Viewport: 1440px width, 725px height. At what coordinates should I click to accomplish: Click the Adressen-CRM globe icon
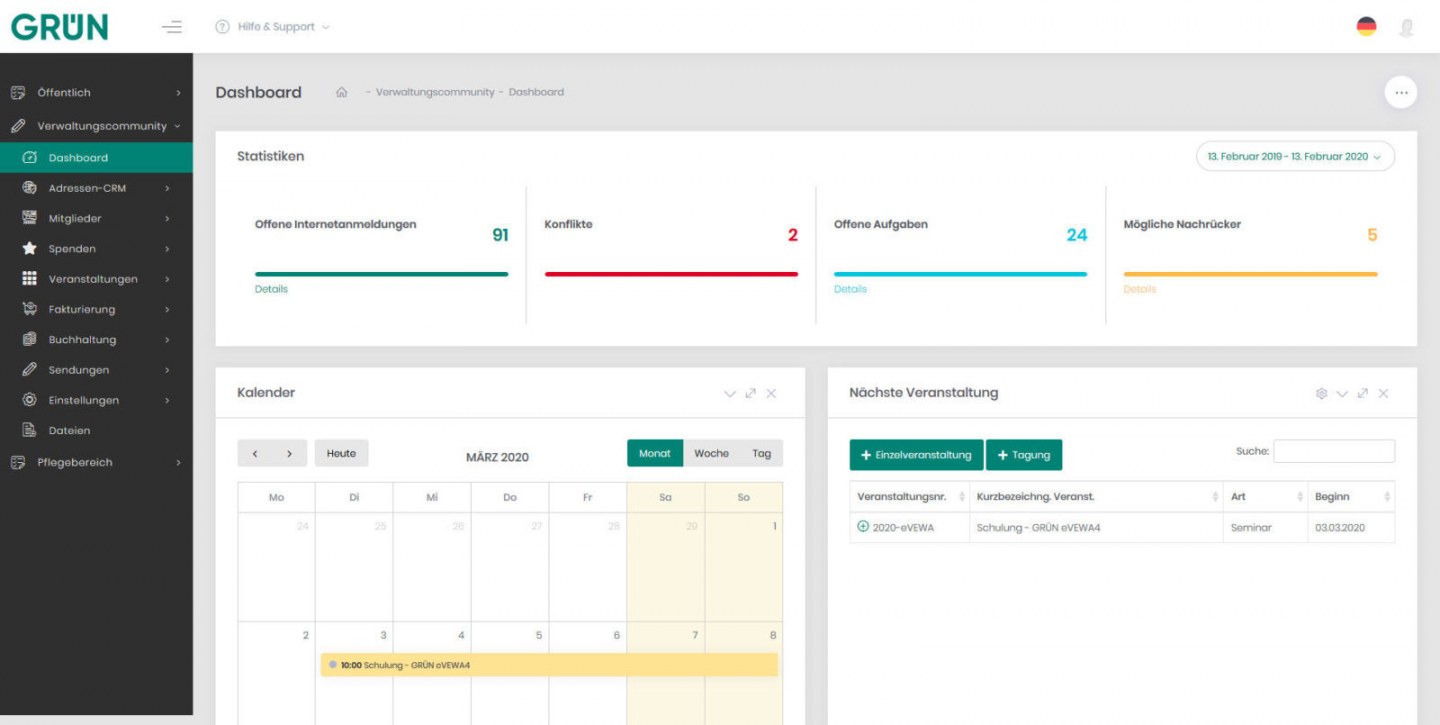[x=29, y=188]
